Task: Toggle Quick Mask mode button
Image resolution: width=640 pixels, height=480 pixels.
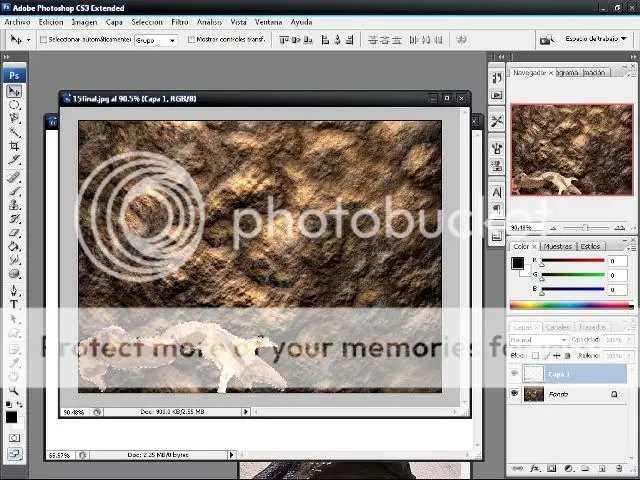Action: point(14,438)
